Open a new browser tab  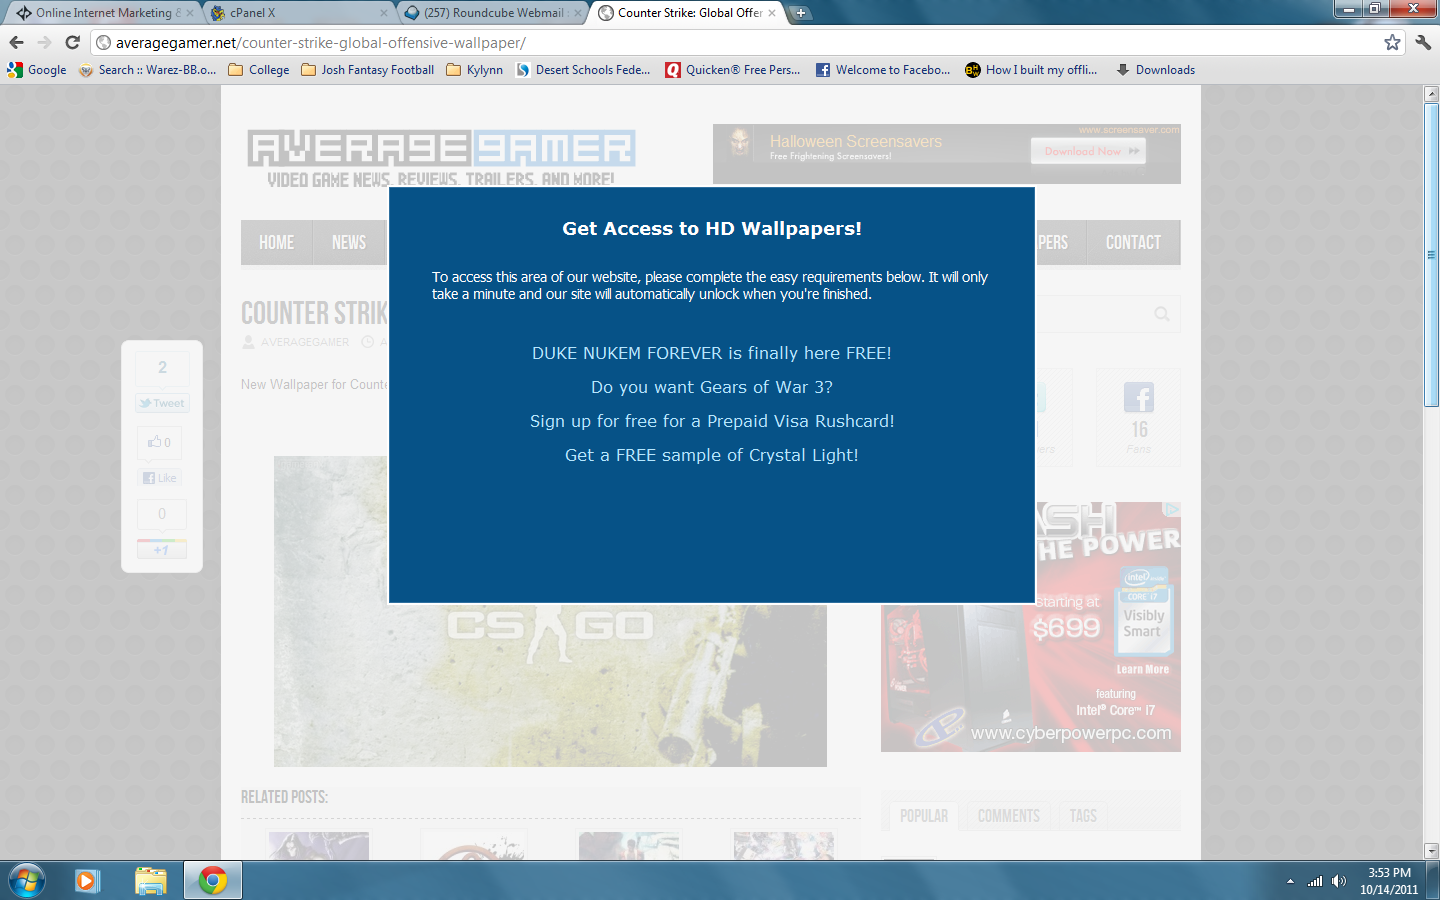(801, 13)
